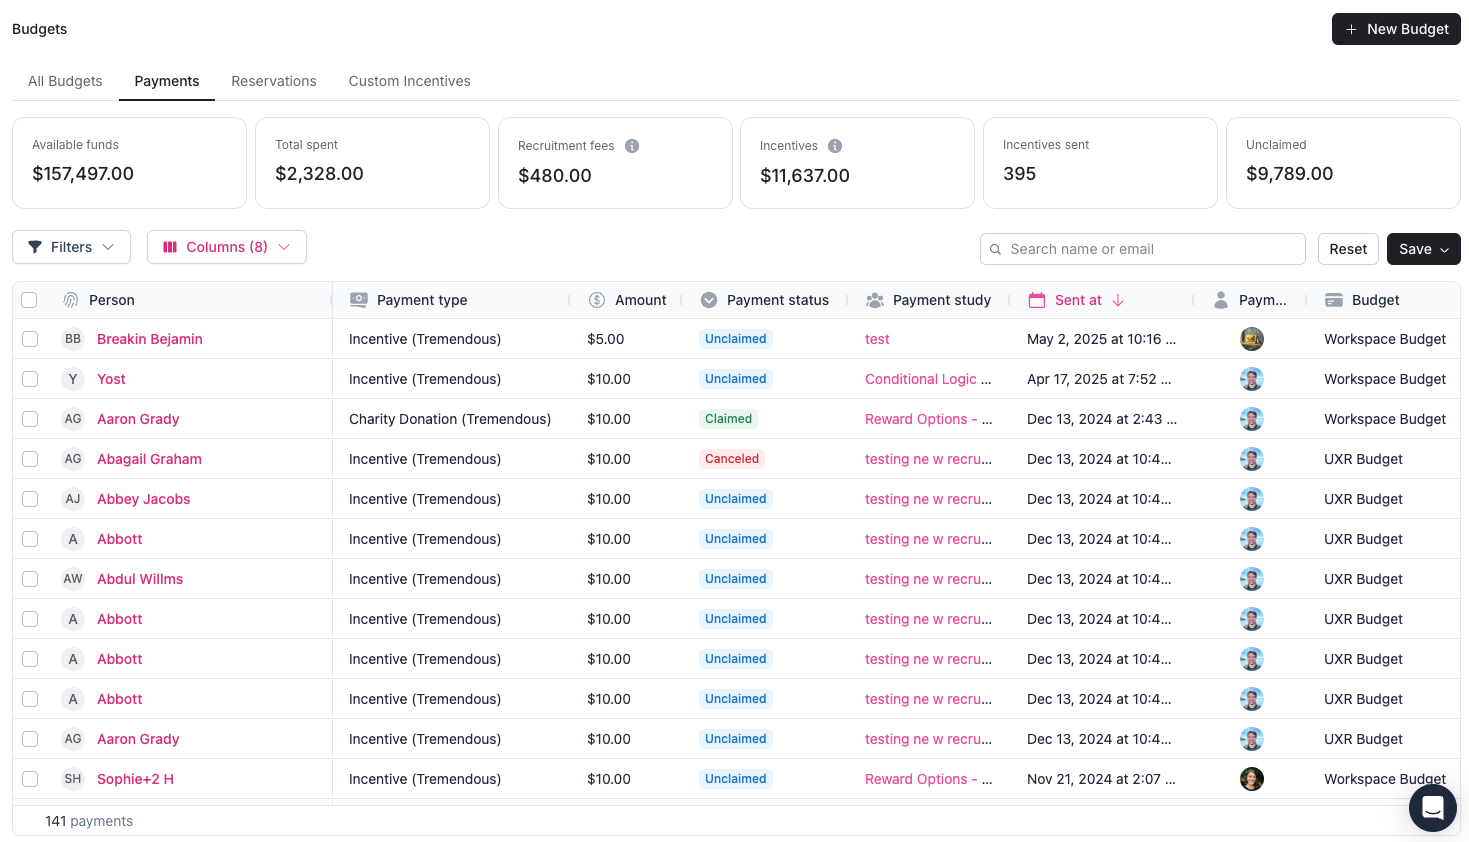Click the Amount column dollar icon
The height and width of the screenshot is (842, 1469).
tap(597, 300)
